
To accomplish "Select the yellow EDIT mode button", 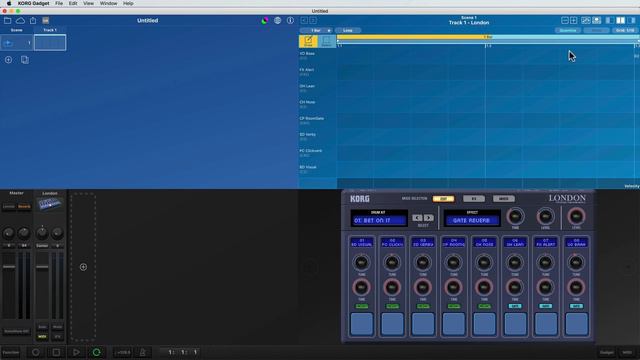I will (x=443, y=199).
